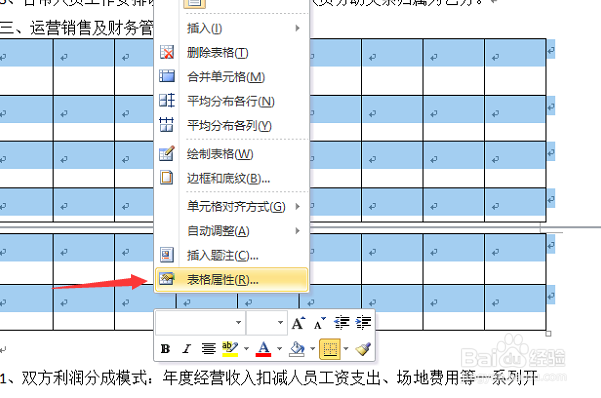Toggle bold formatting on the mini toolbar
The width and height of the screenshot is (601, 398).
click(x=165, y=349)
